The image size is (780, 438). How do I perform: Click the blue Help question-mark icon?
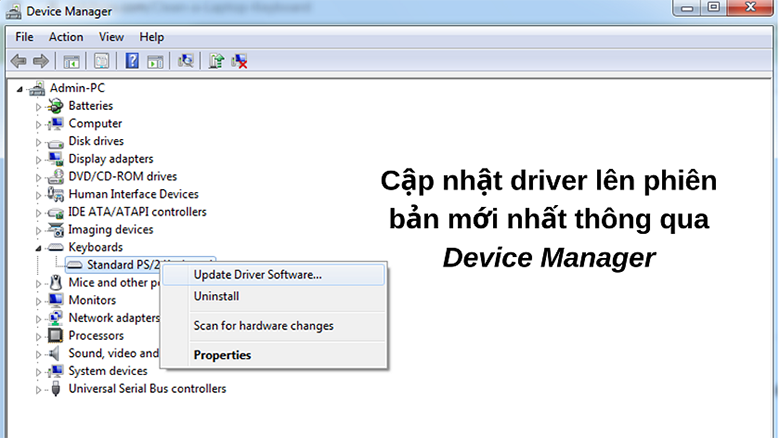point(132,61)
